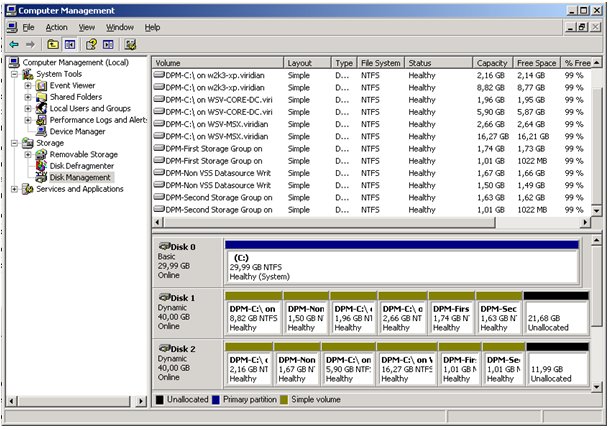Open the View menu
The image size is (610, 430).
tap(87, 28)
